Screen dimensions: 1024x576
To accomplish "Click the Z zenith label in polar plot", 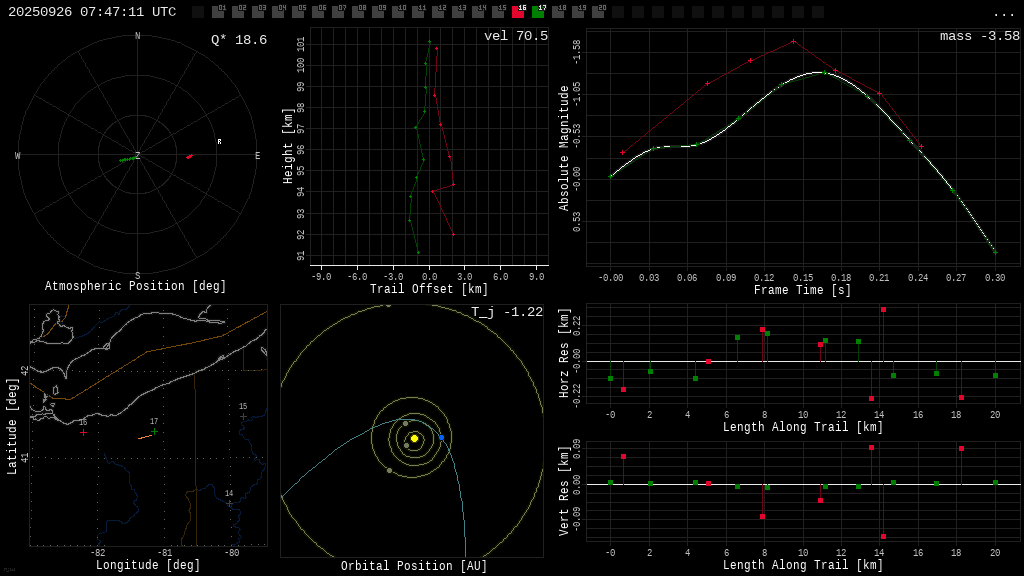I will point(137,155).
